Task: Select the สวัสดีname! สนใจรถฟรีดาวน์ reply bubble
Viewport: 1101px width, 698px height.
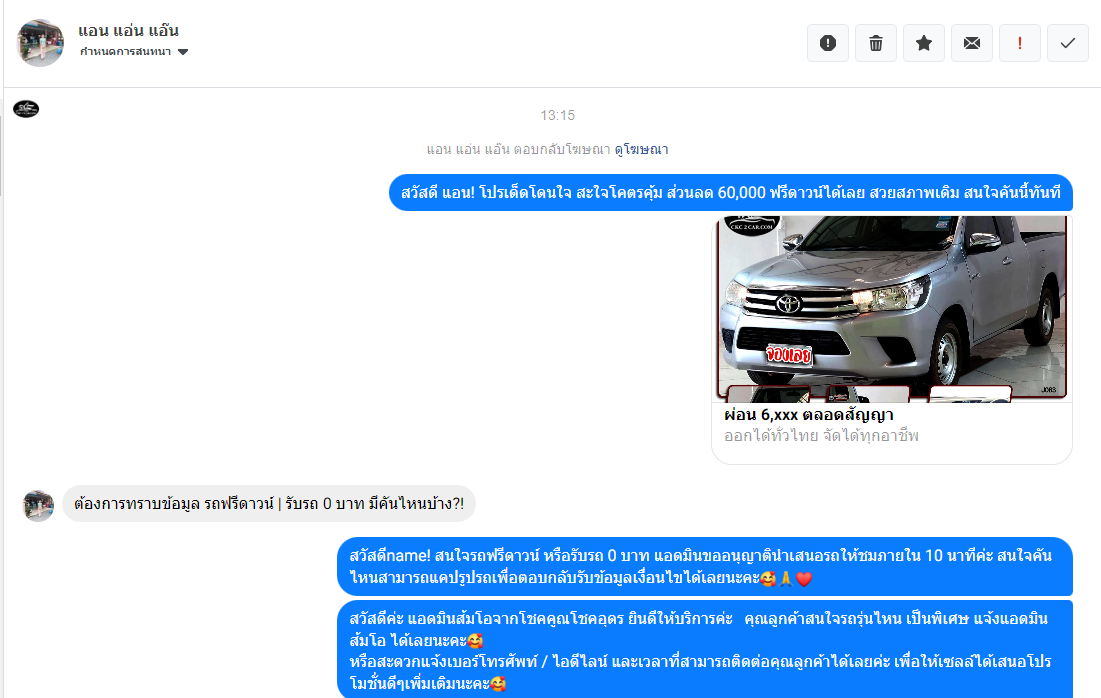Action: 705,567
